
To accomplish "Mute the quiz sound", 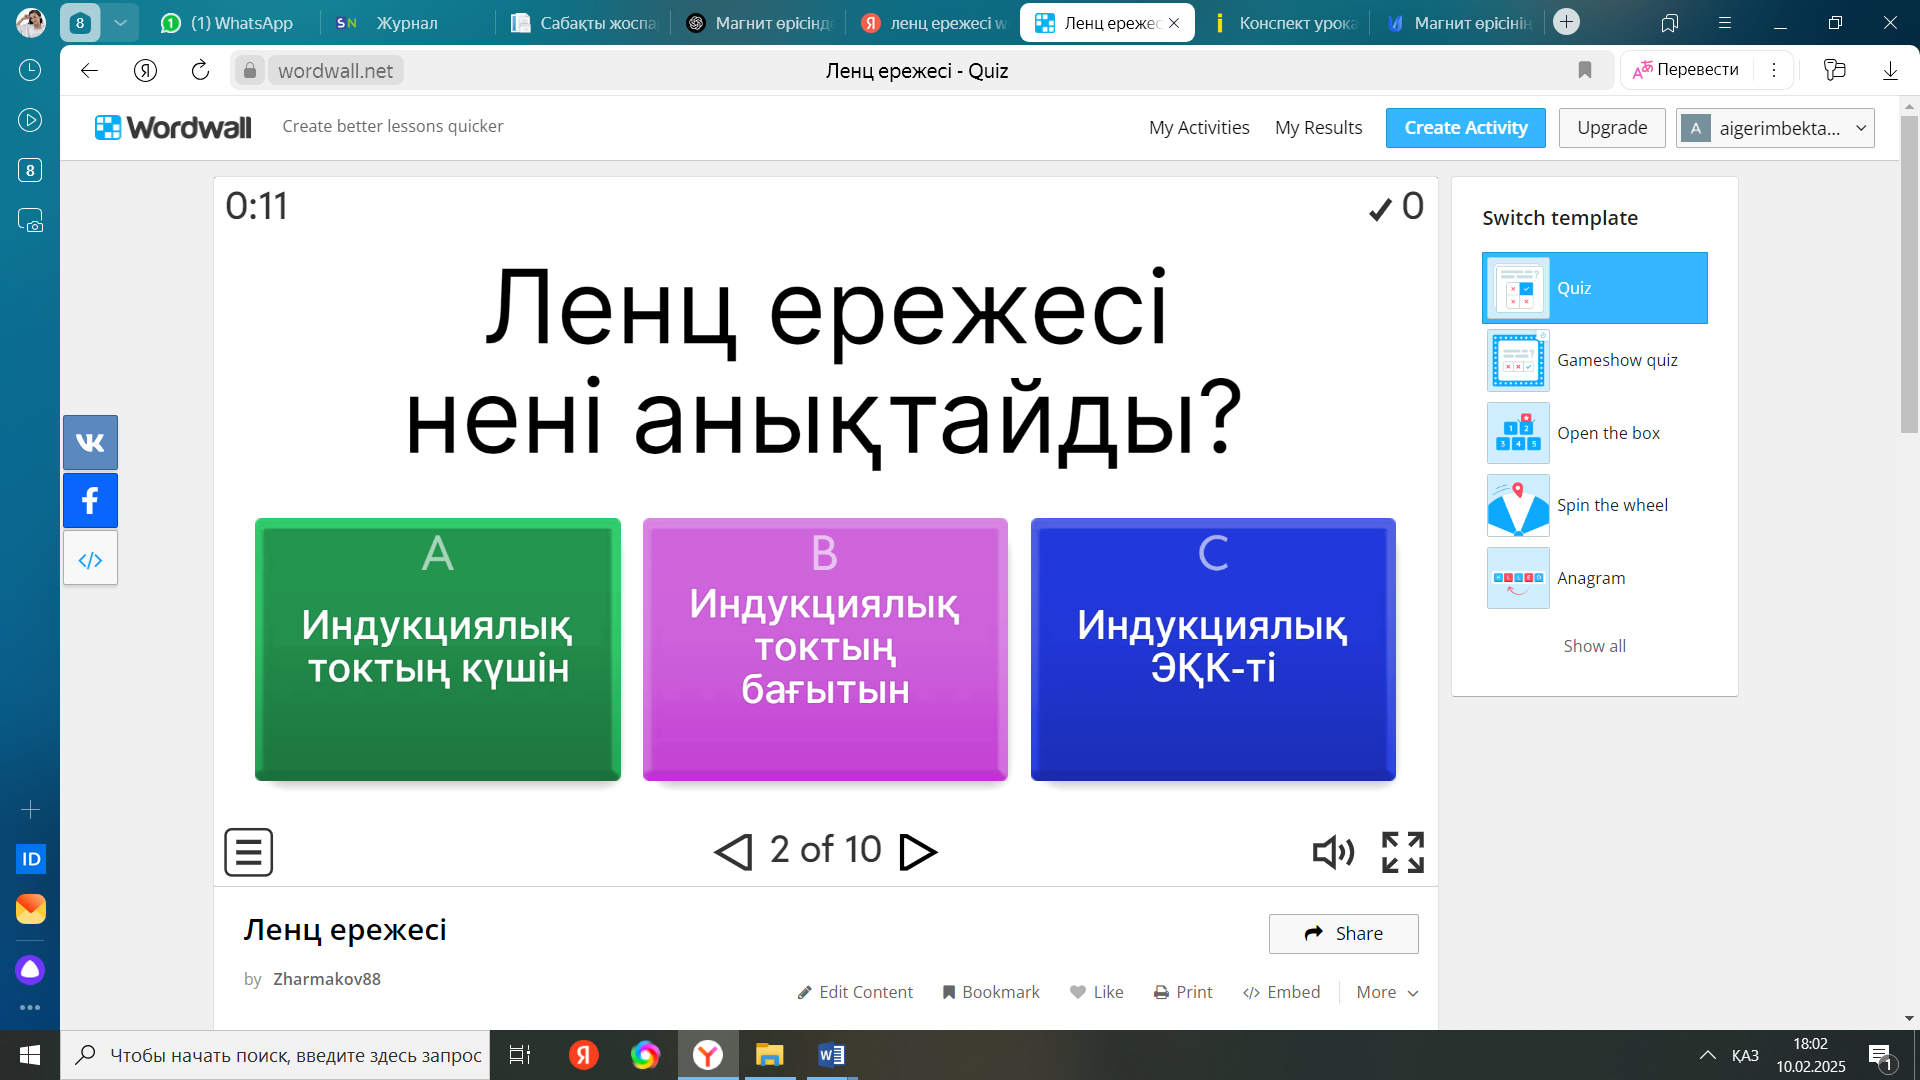I will [x=1333, y=852].
